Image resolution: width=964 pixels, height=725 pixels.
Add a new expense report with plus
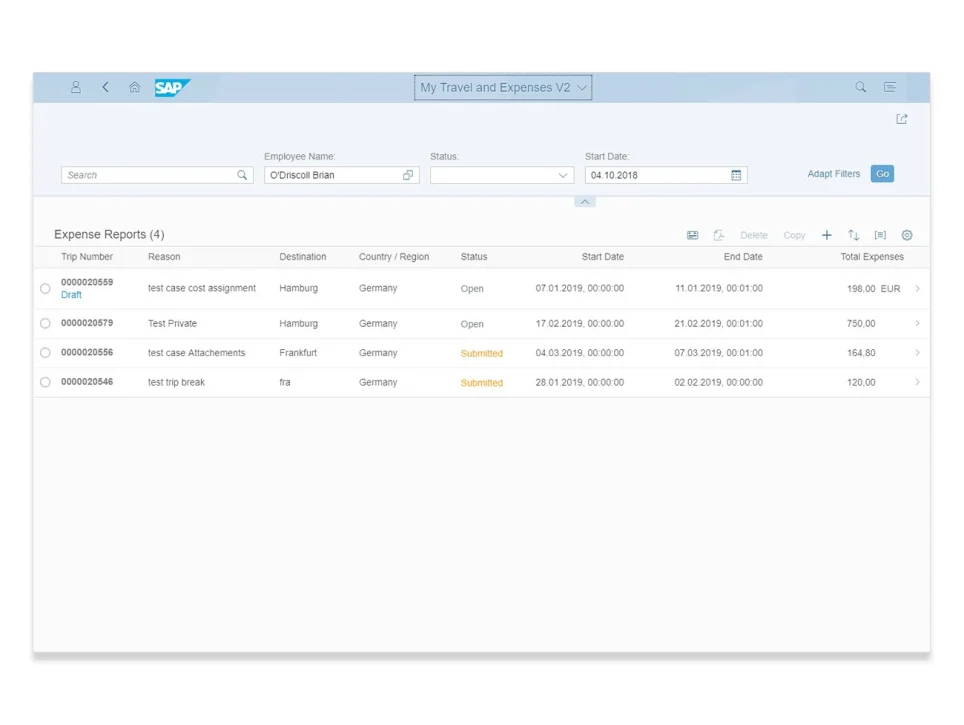(827, 236)
